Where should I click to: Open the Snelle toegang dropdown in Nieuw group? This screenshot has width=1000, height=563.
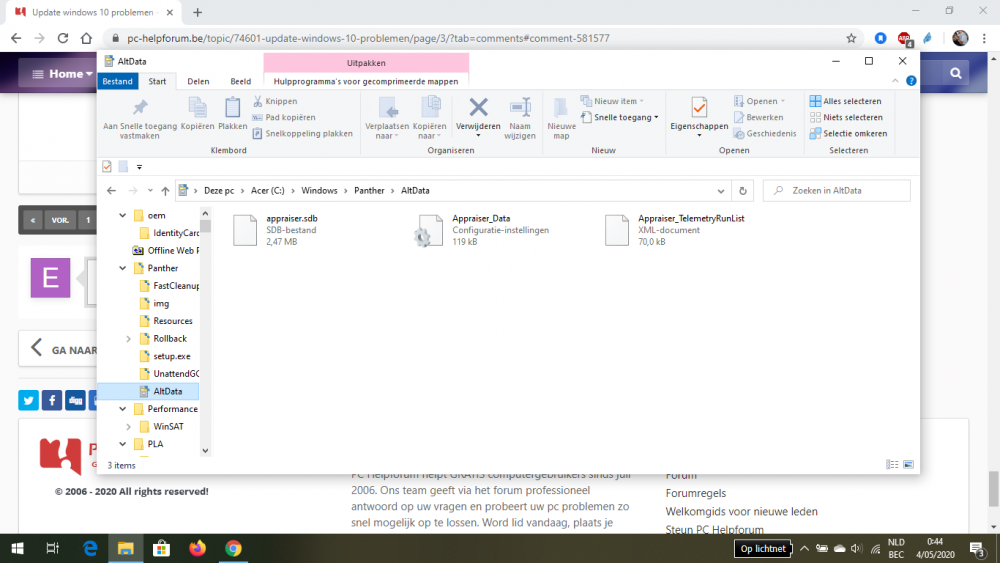click(x=655, y=117)
